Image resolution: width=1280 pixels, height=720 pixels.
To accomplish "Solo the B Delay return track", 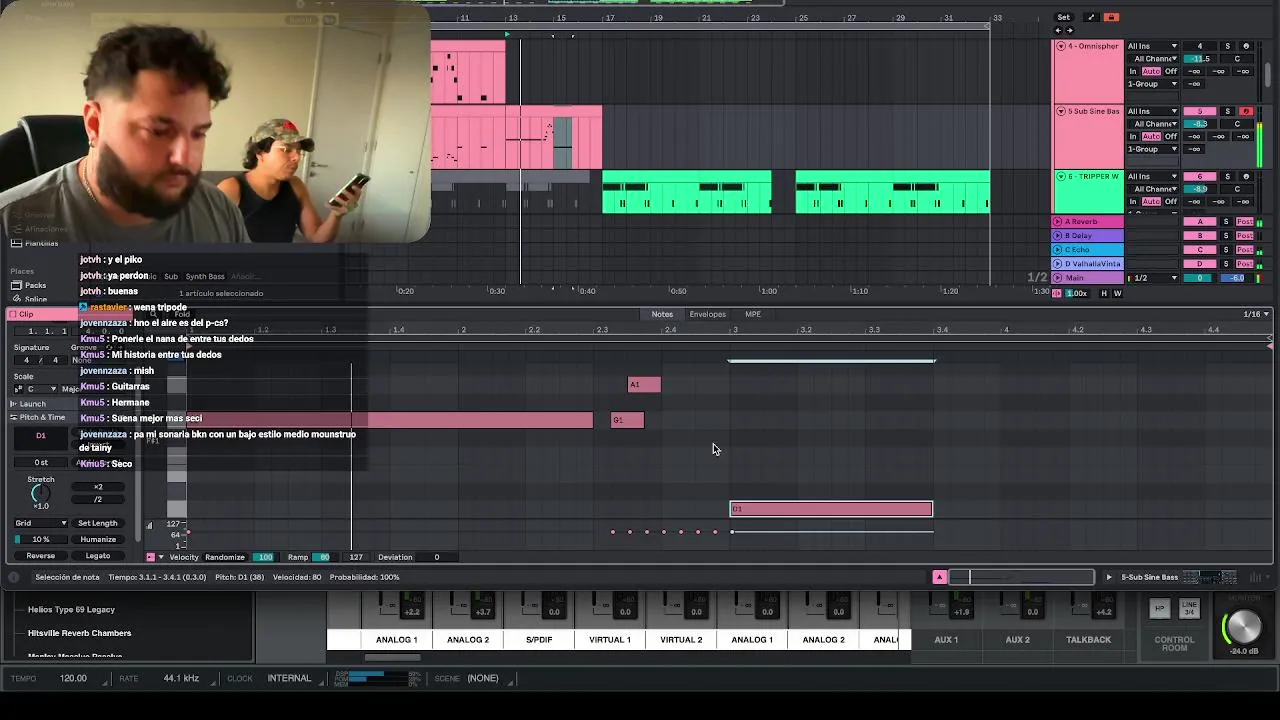I will 1226,235.
